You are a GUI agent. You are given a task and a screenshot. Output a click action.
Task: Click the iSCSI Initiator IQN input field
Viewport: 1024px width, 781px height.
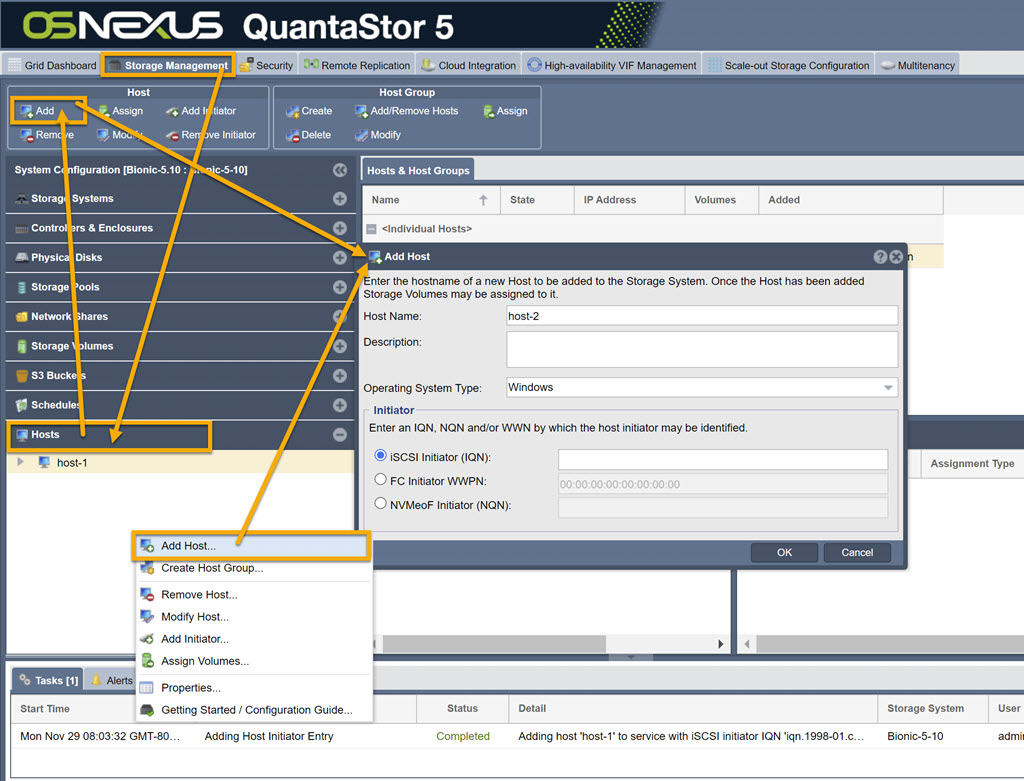[x=723, y=459]
